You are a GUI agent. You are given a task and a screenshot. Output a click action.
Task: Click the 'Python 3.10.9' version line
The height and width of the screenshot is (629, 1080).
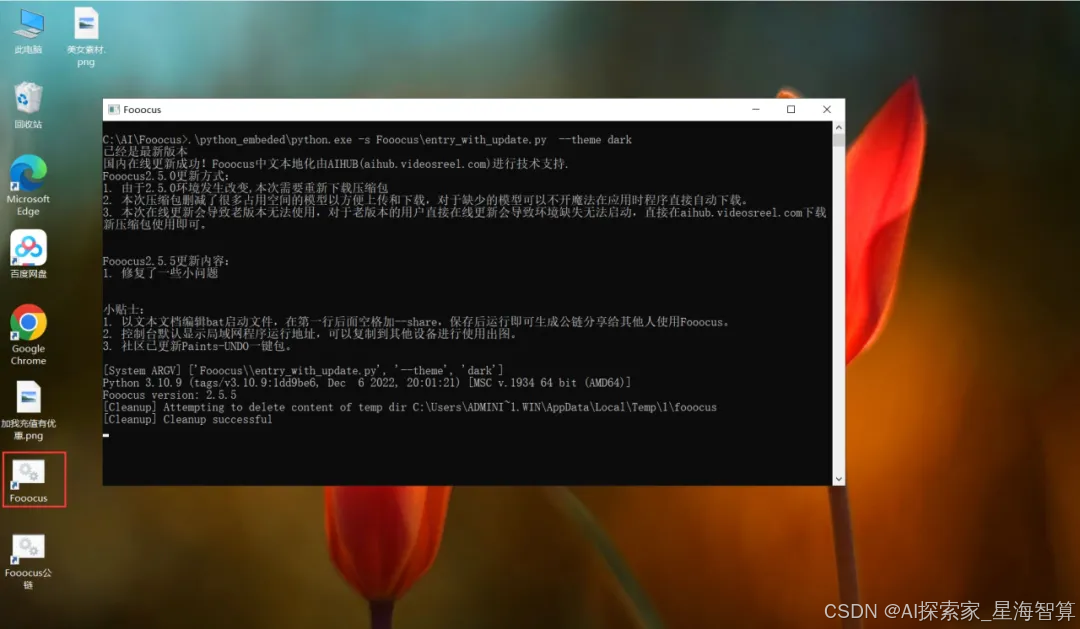point(367,382)
